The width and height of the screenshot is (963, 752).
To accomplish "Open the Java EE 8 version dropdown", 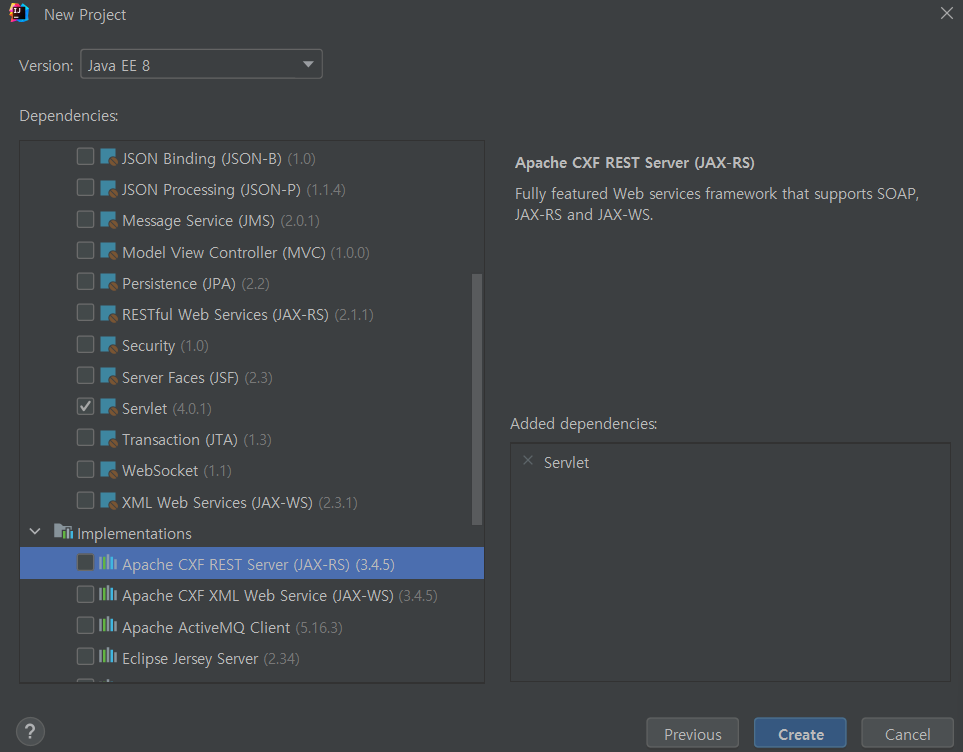I will pos(201,64).
